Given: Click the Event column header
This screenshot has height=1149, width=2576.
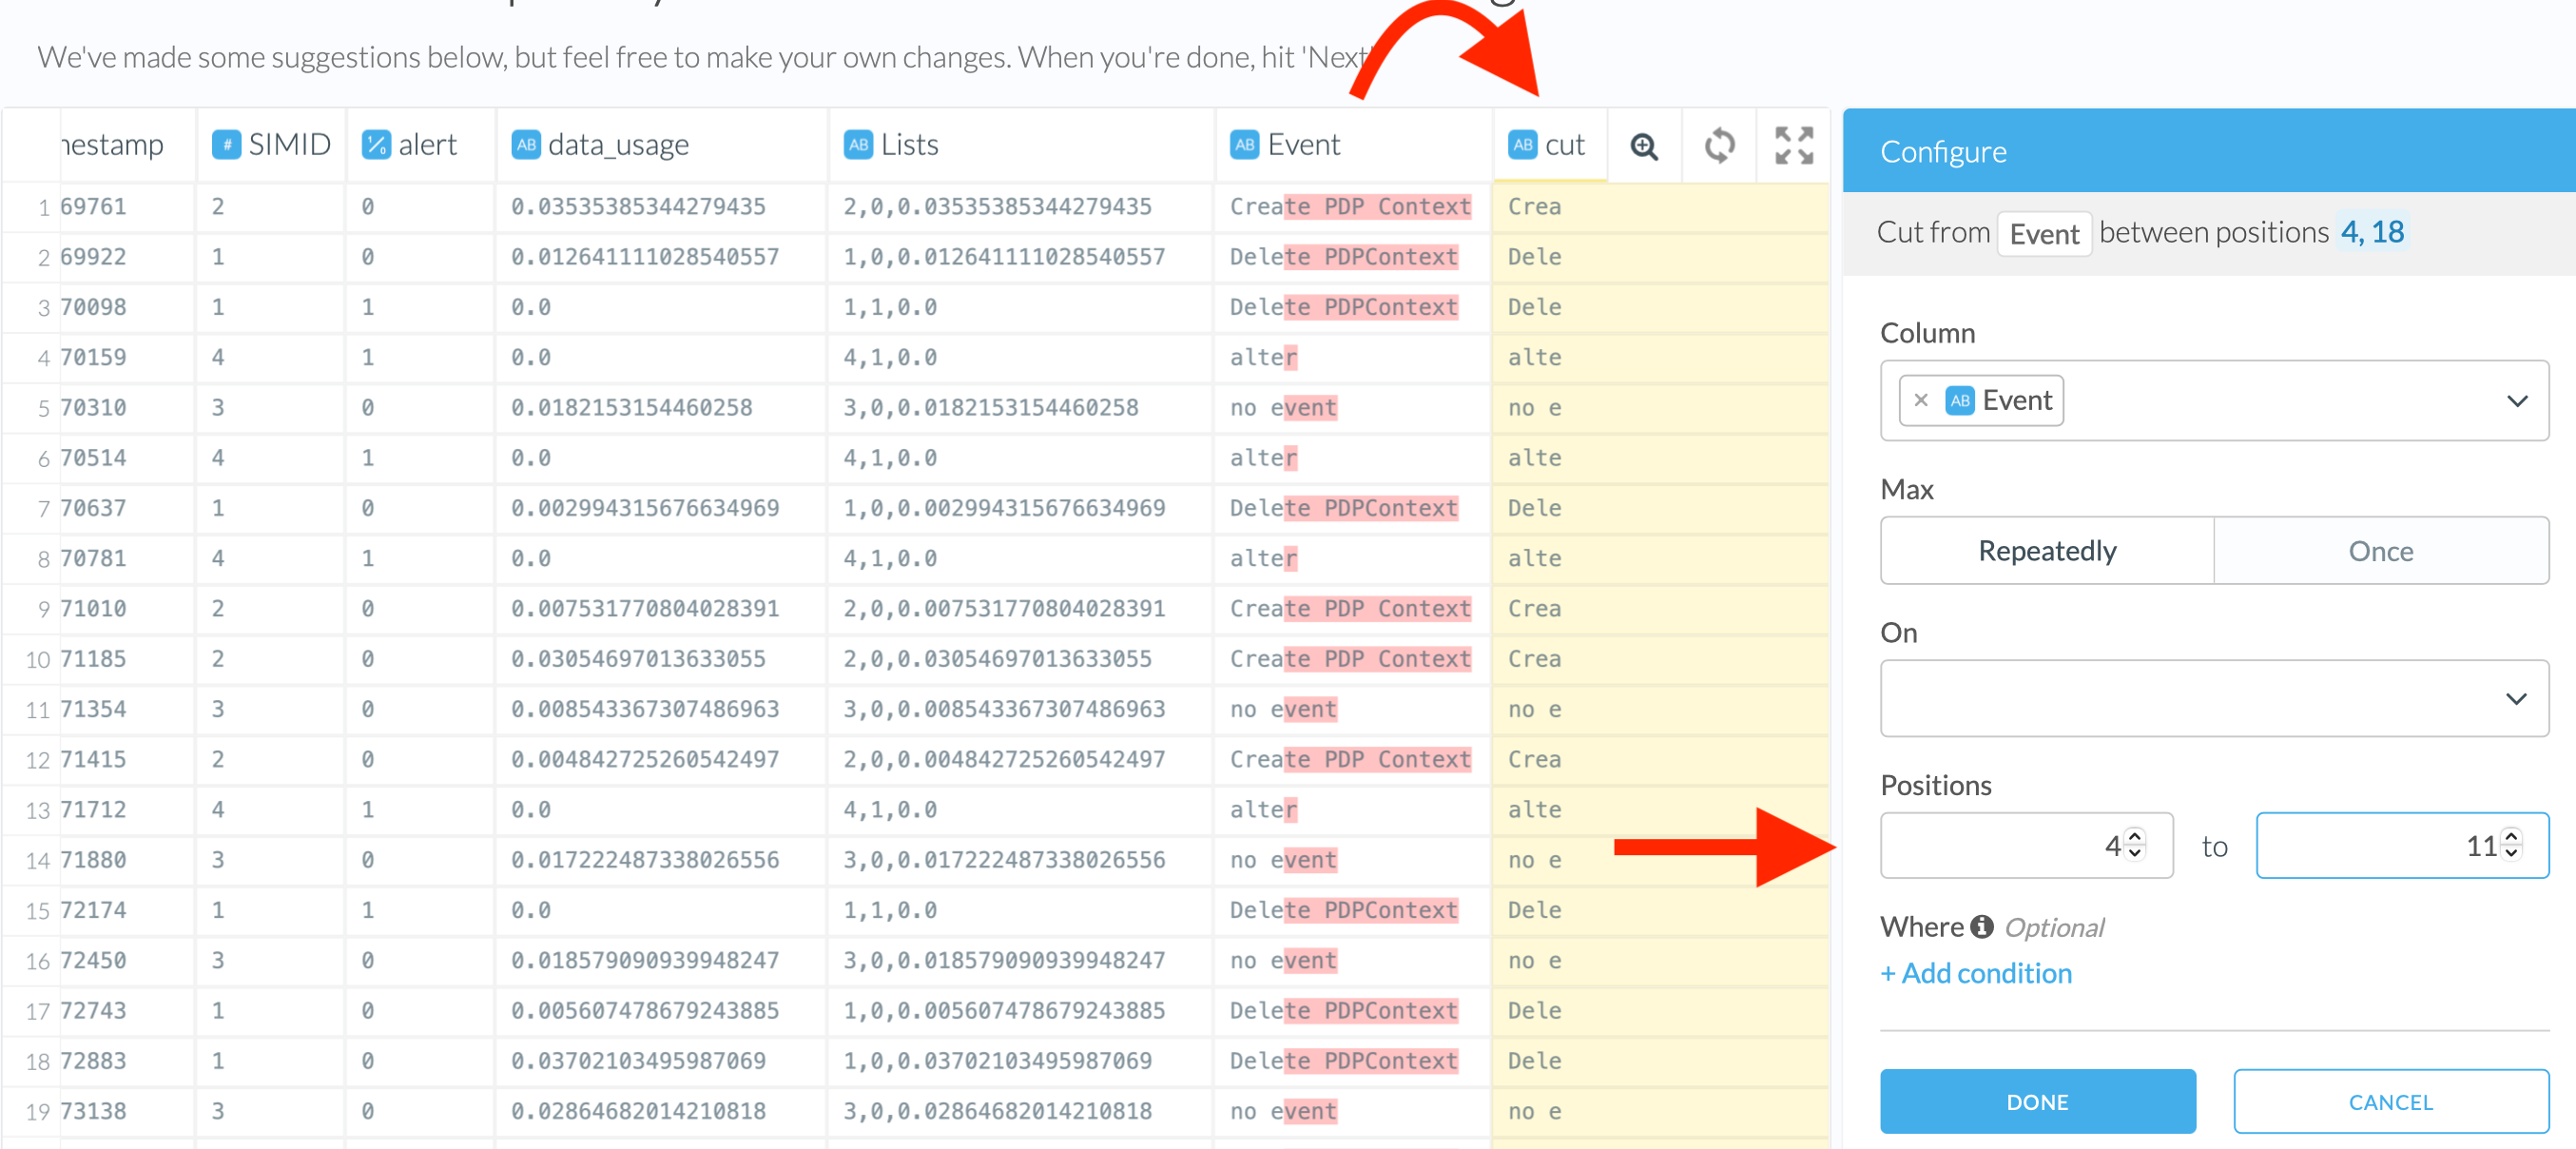Looking at the screenshot, I should coord(1303,145).
